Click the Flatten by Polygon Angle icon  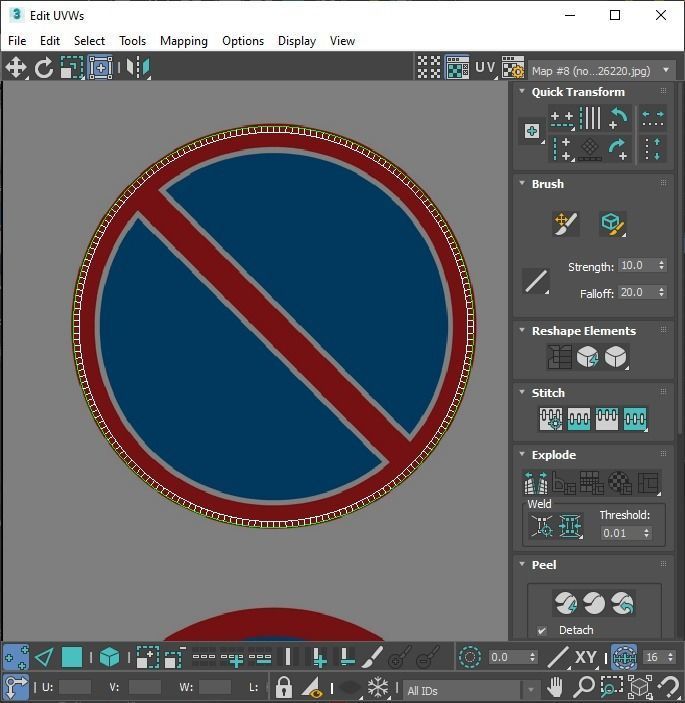(x=564, y=482)
